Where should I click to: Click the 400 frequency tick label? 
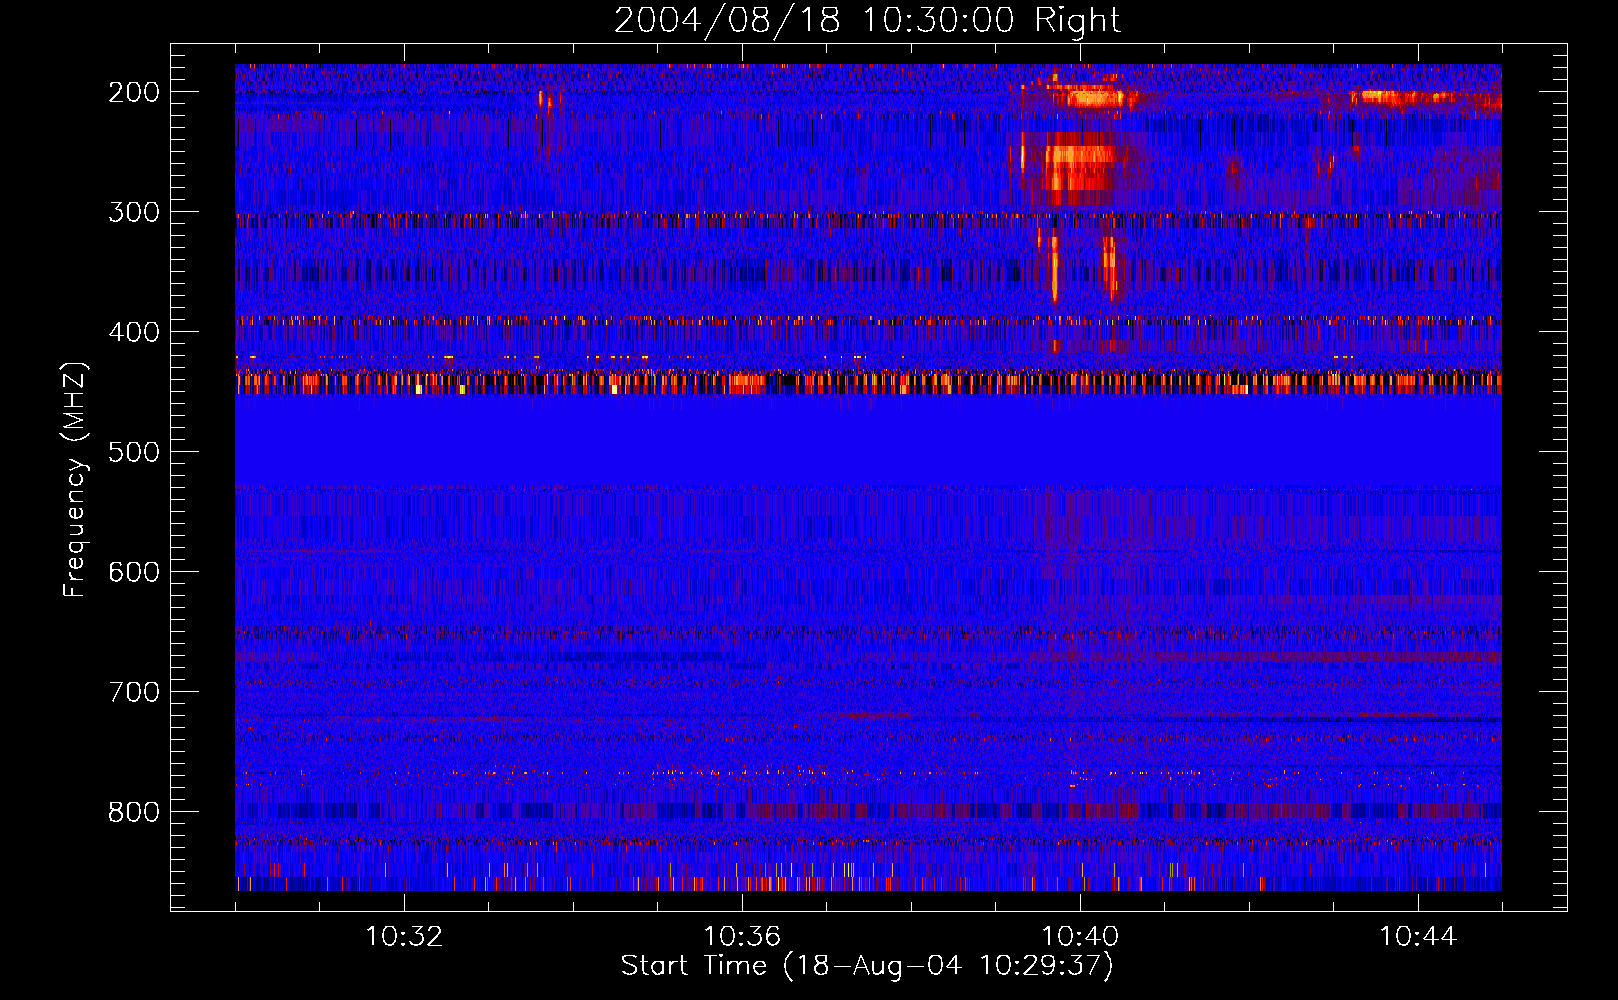coord(134,332)
